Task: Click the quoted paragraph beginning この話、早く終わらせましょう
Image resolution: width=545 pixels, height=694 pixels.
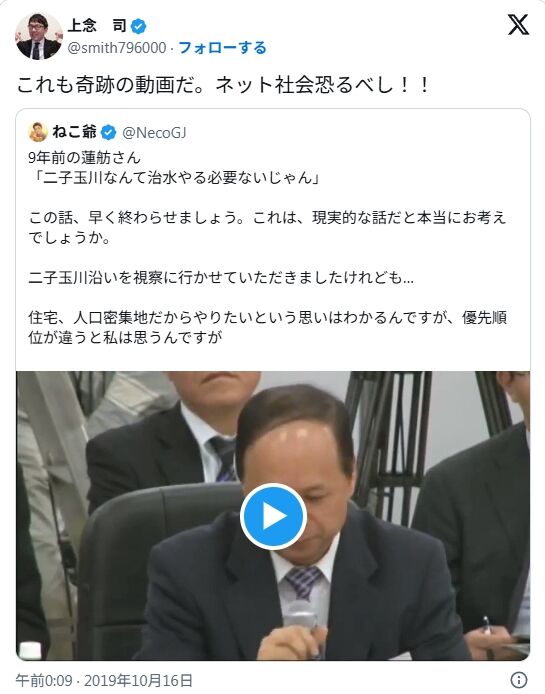Action: click(x=267, y=227)
